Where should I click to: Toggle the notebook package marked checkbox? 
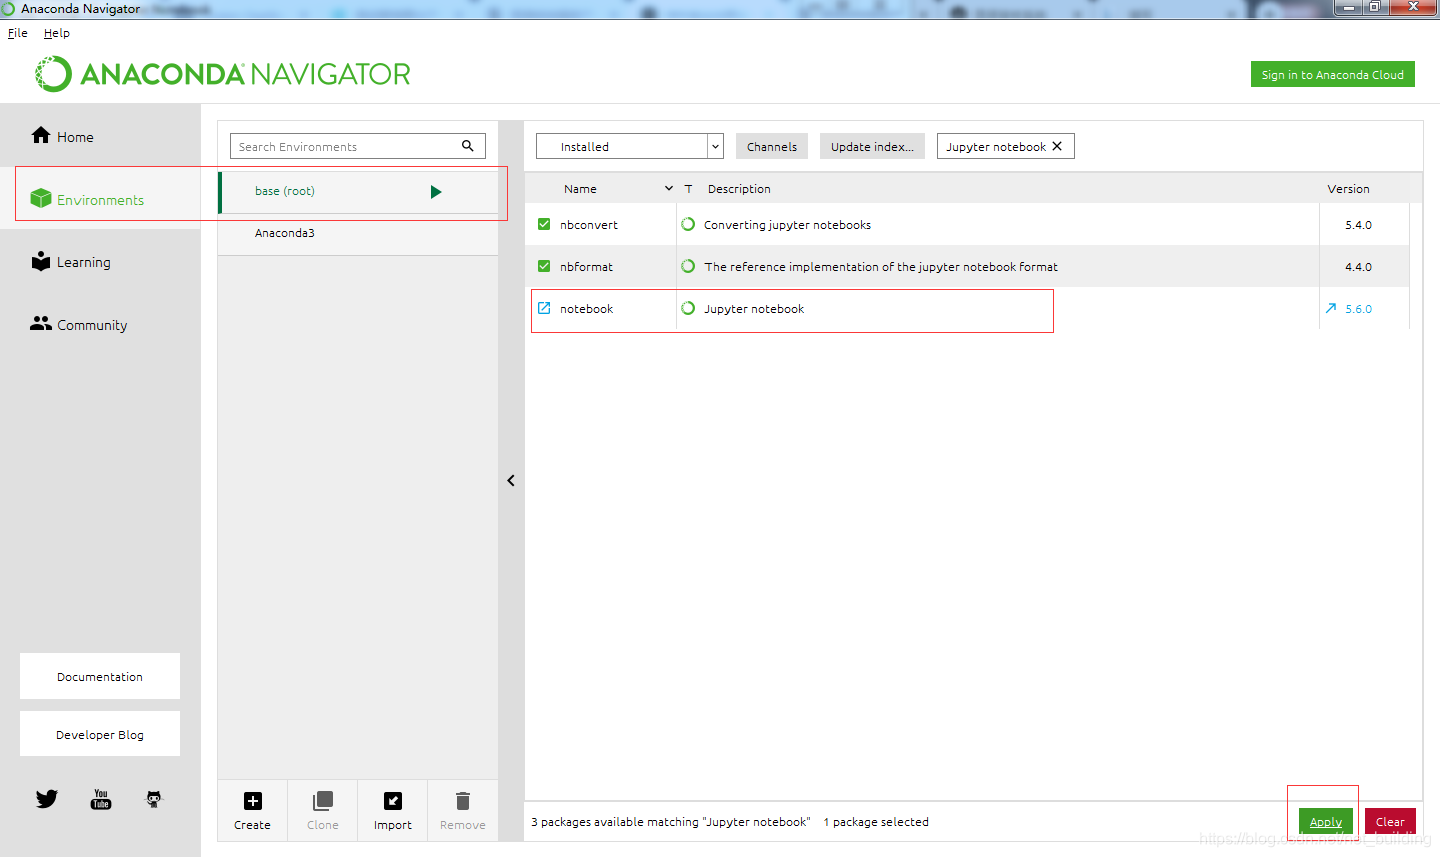pos(544,308)
